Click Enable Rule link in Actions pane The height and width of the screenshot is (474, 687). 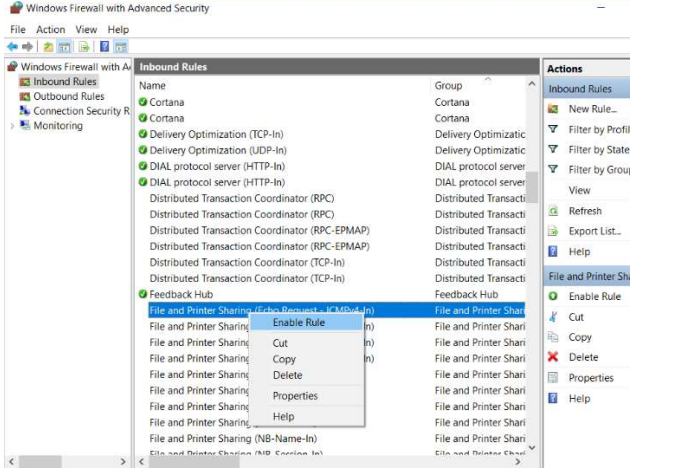pos(595,297)
